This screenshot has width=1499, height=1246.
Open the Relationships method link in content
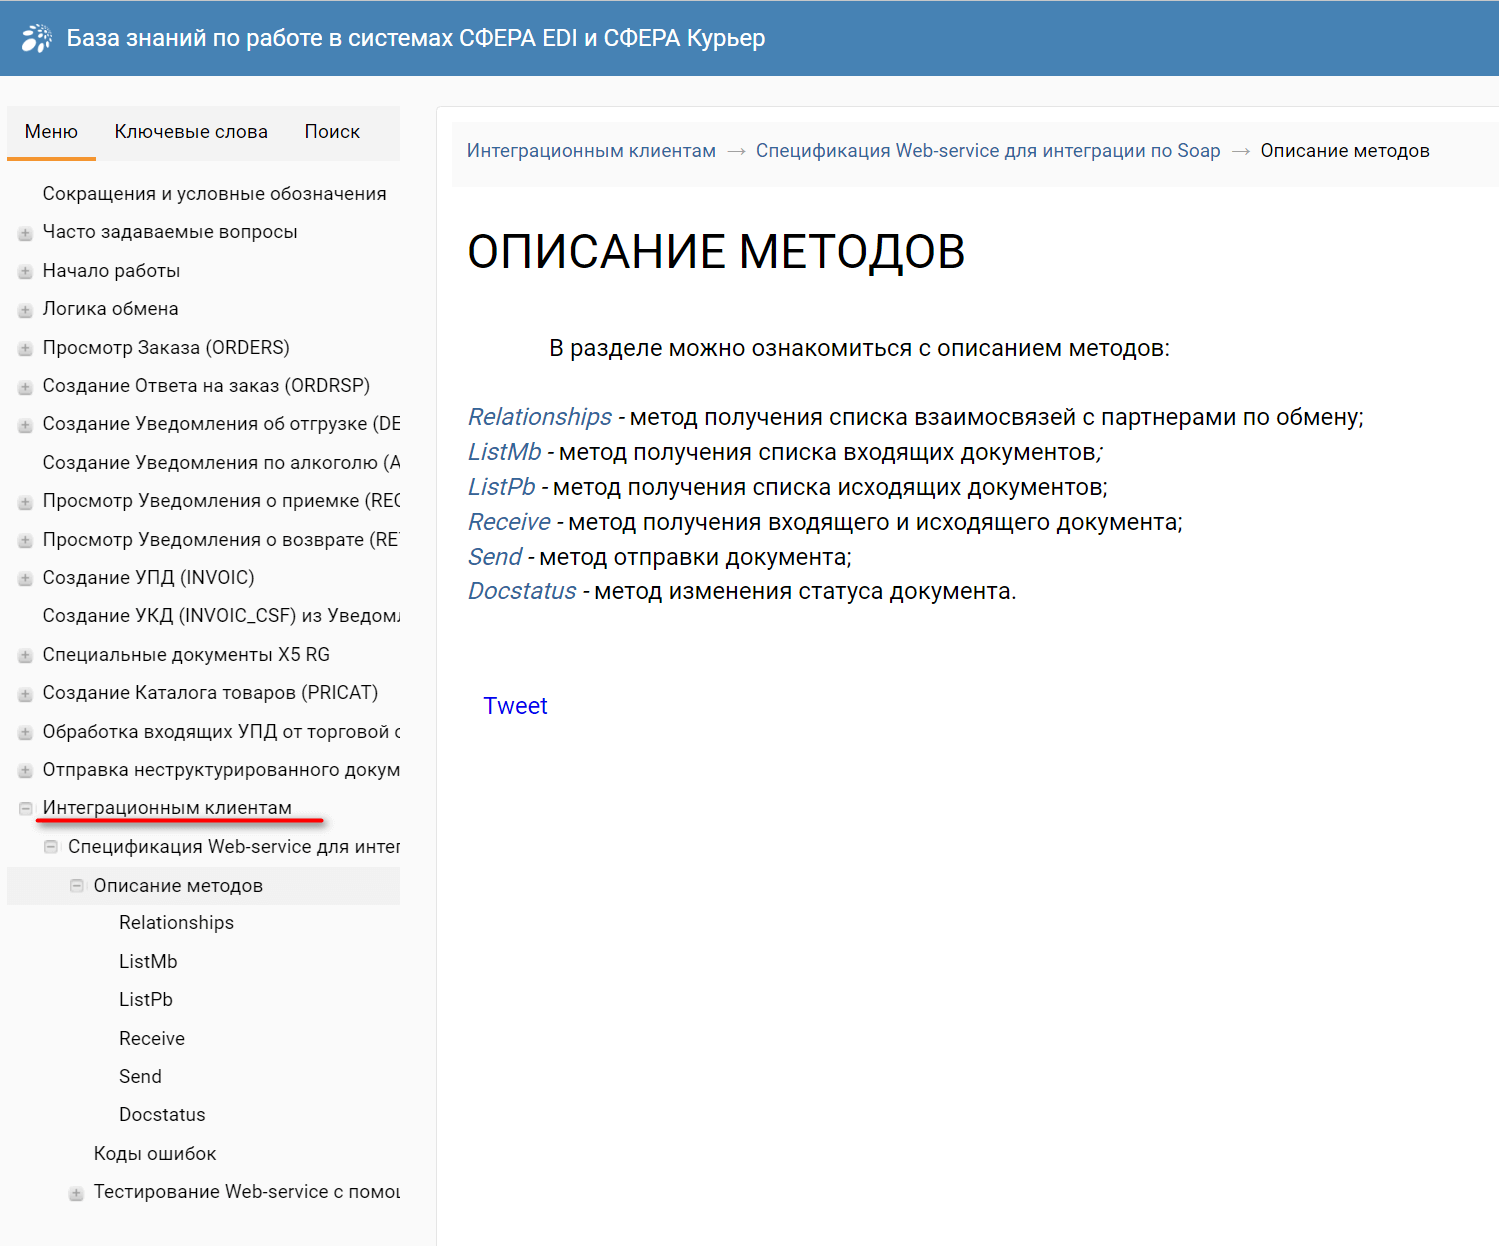(540, 417)
